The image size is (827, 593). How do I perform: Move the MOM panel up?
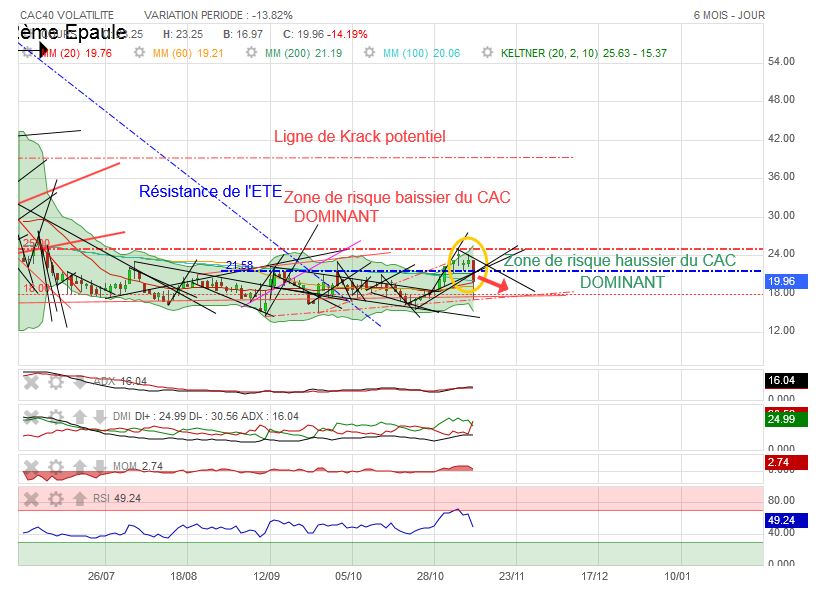(x=80, y=466)
